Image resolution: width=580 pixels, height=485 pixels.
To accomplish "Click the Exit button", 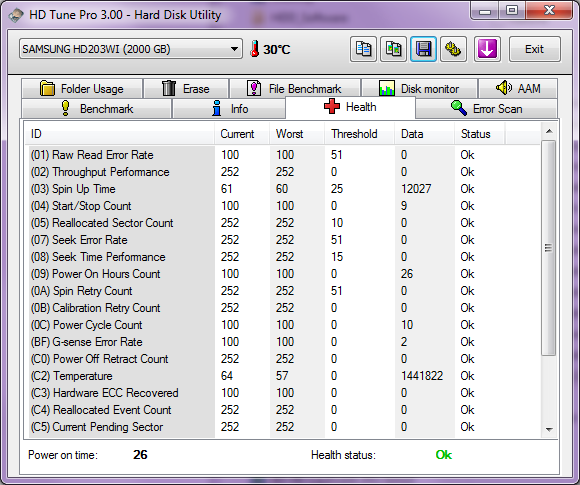I will pos(535,49).
